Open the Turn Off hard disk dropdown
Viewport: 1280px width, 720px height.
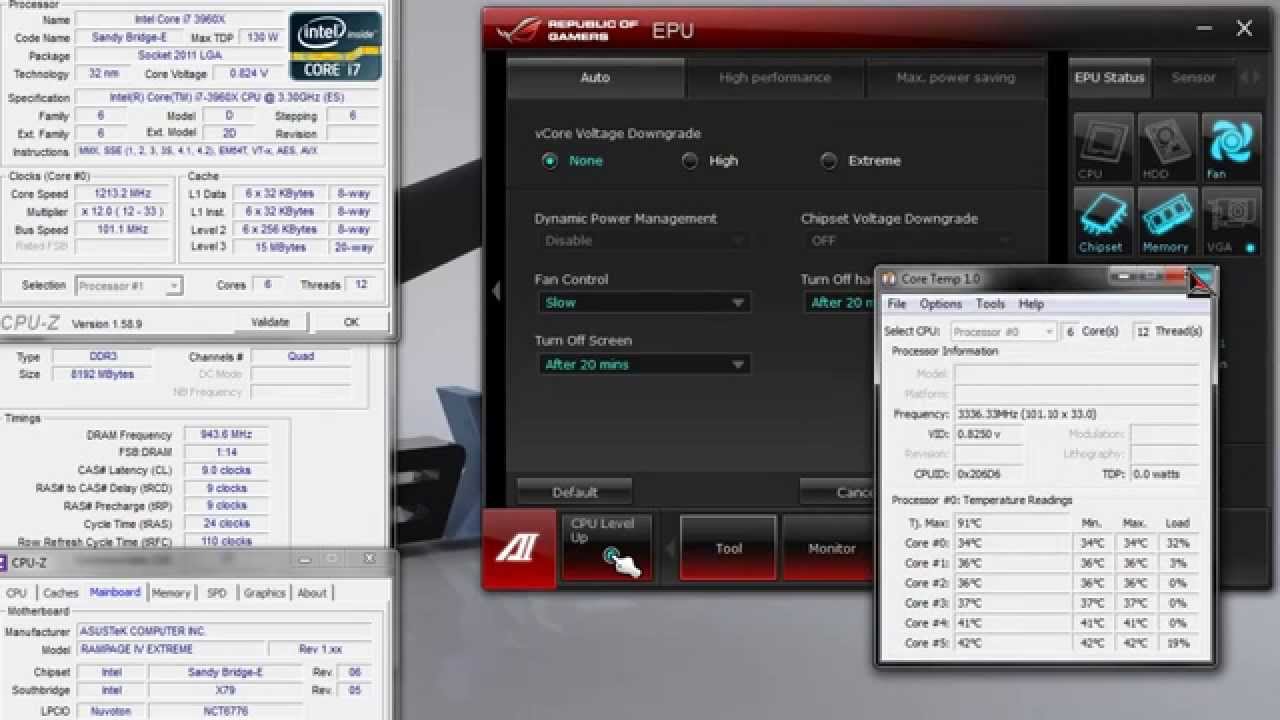840,302
